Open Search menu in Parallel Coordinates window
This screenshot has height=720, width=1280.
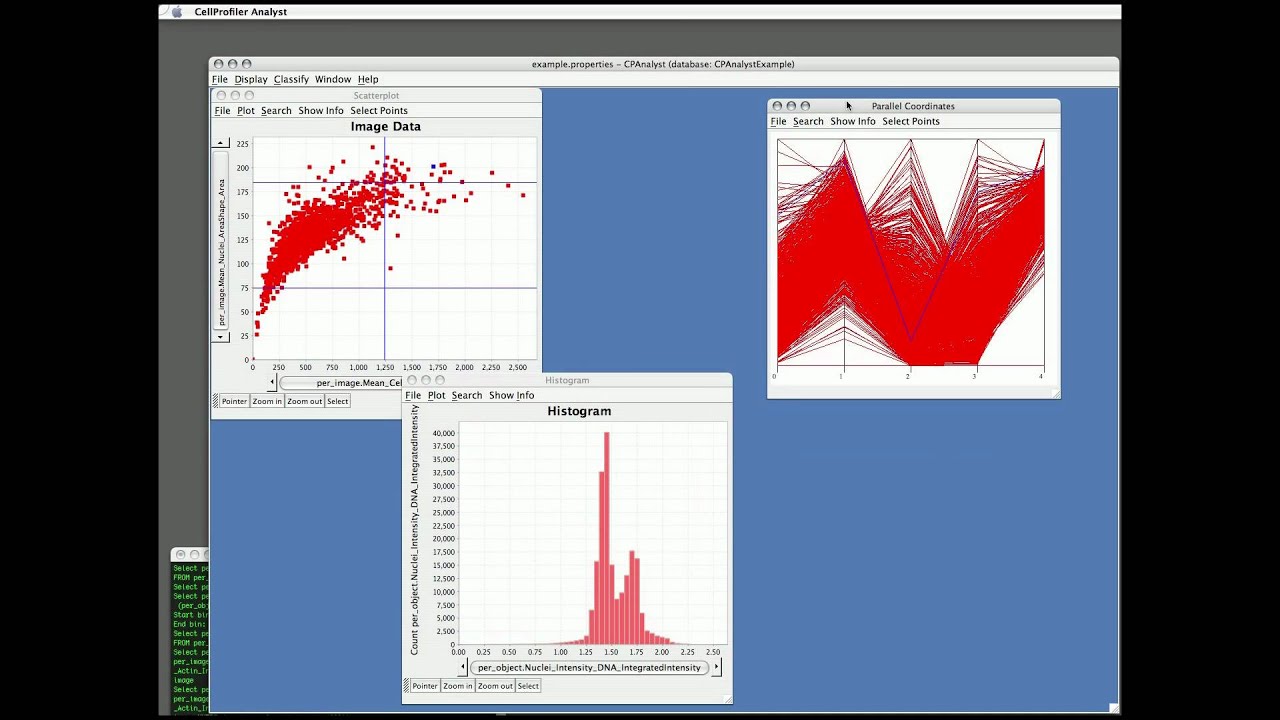(x=808, y=121)
